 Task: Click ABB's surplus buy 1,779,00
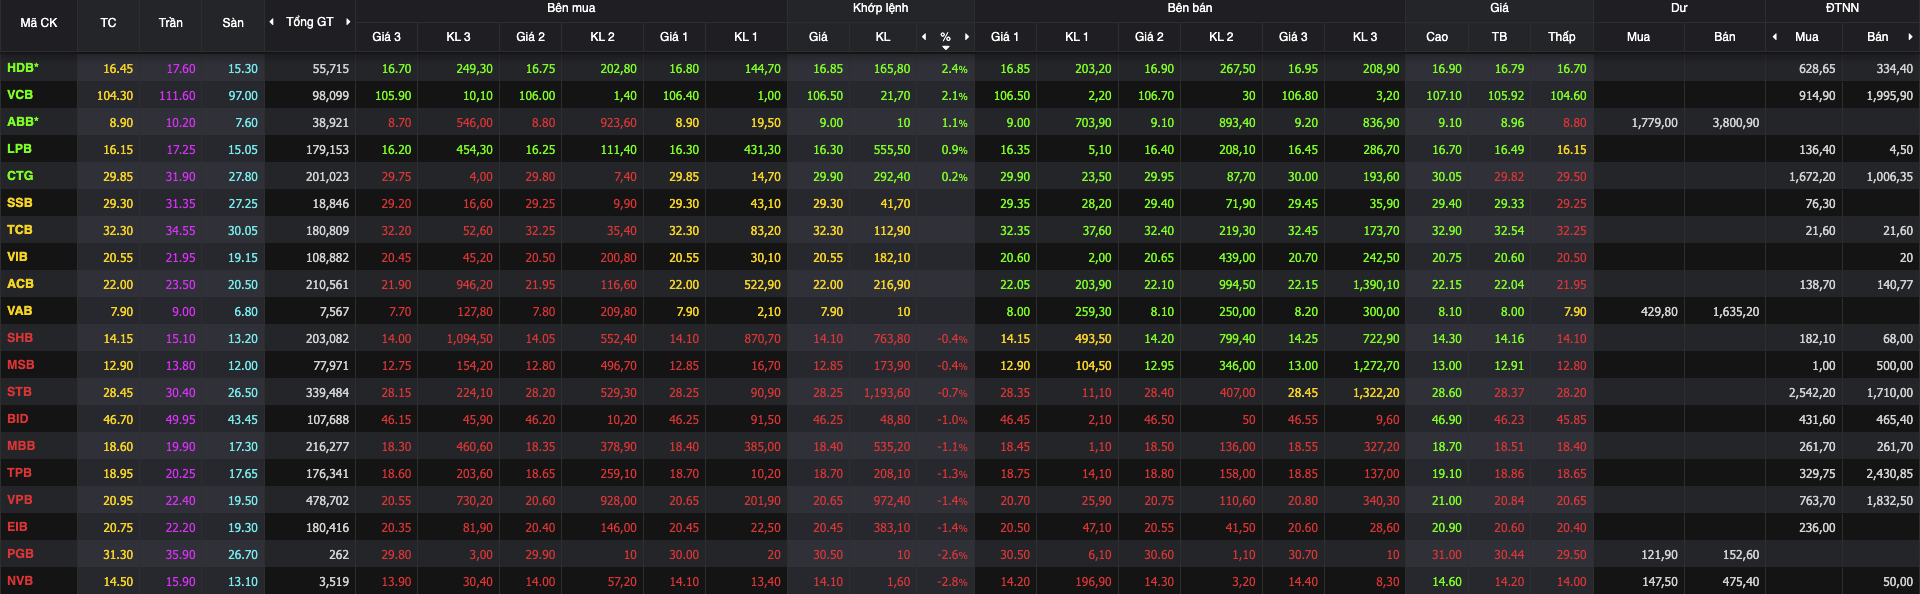1654,123
